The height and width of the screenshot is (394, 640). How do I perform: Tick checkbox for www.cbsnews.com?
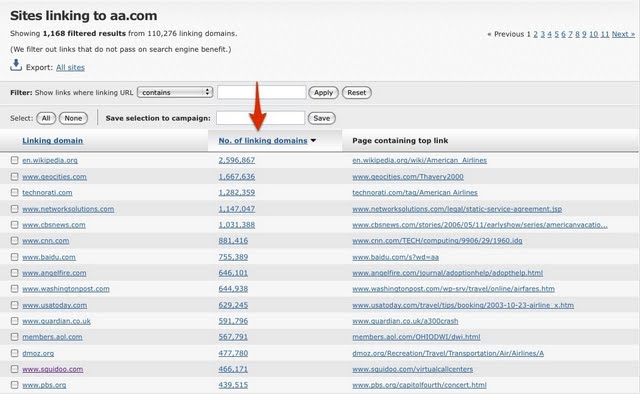[x=15, y=225]
